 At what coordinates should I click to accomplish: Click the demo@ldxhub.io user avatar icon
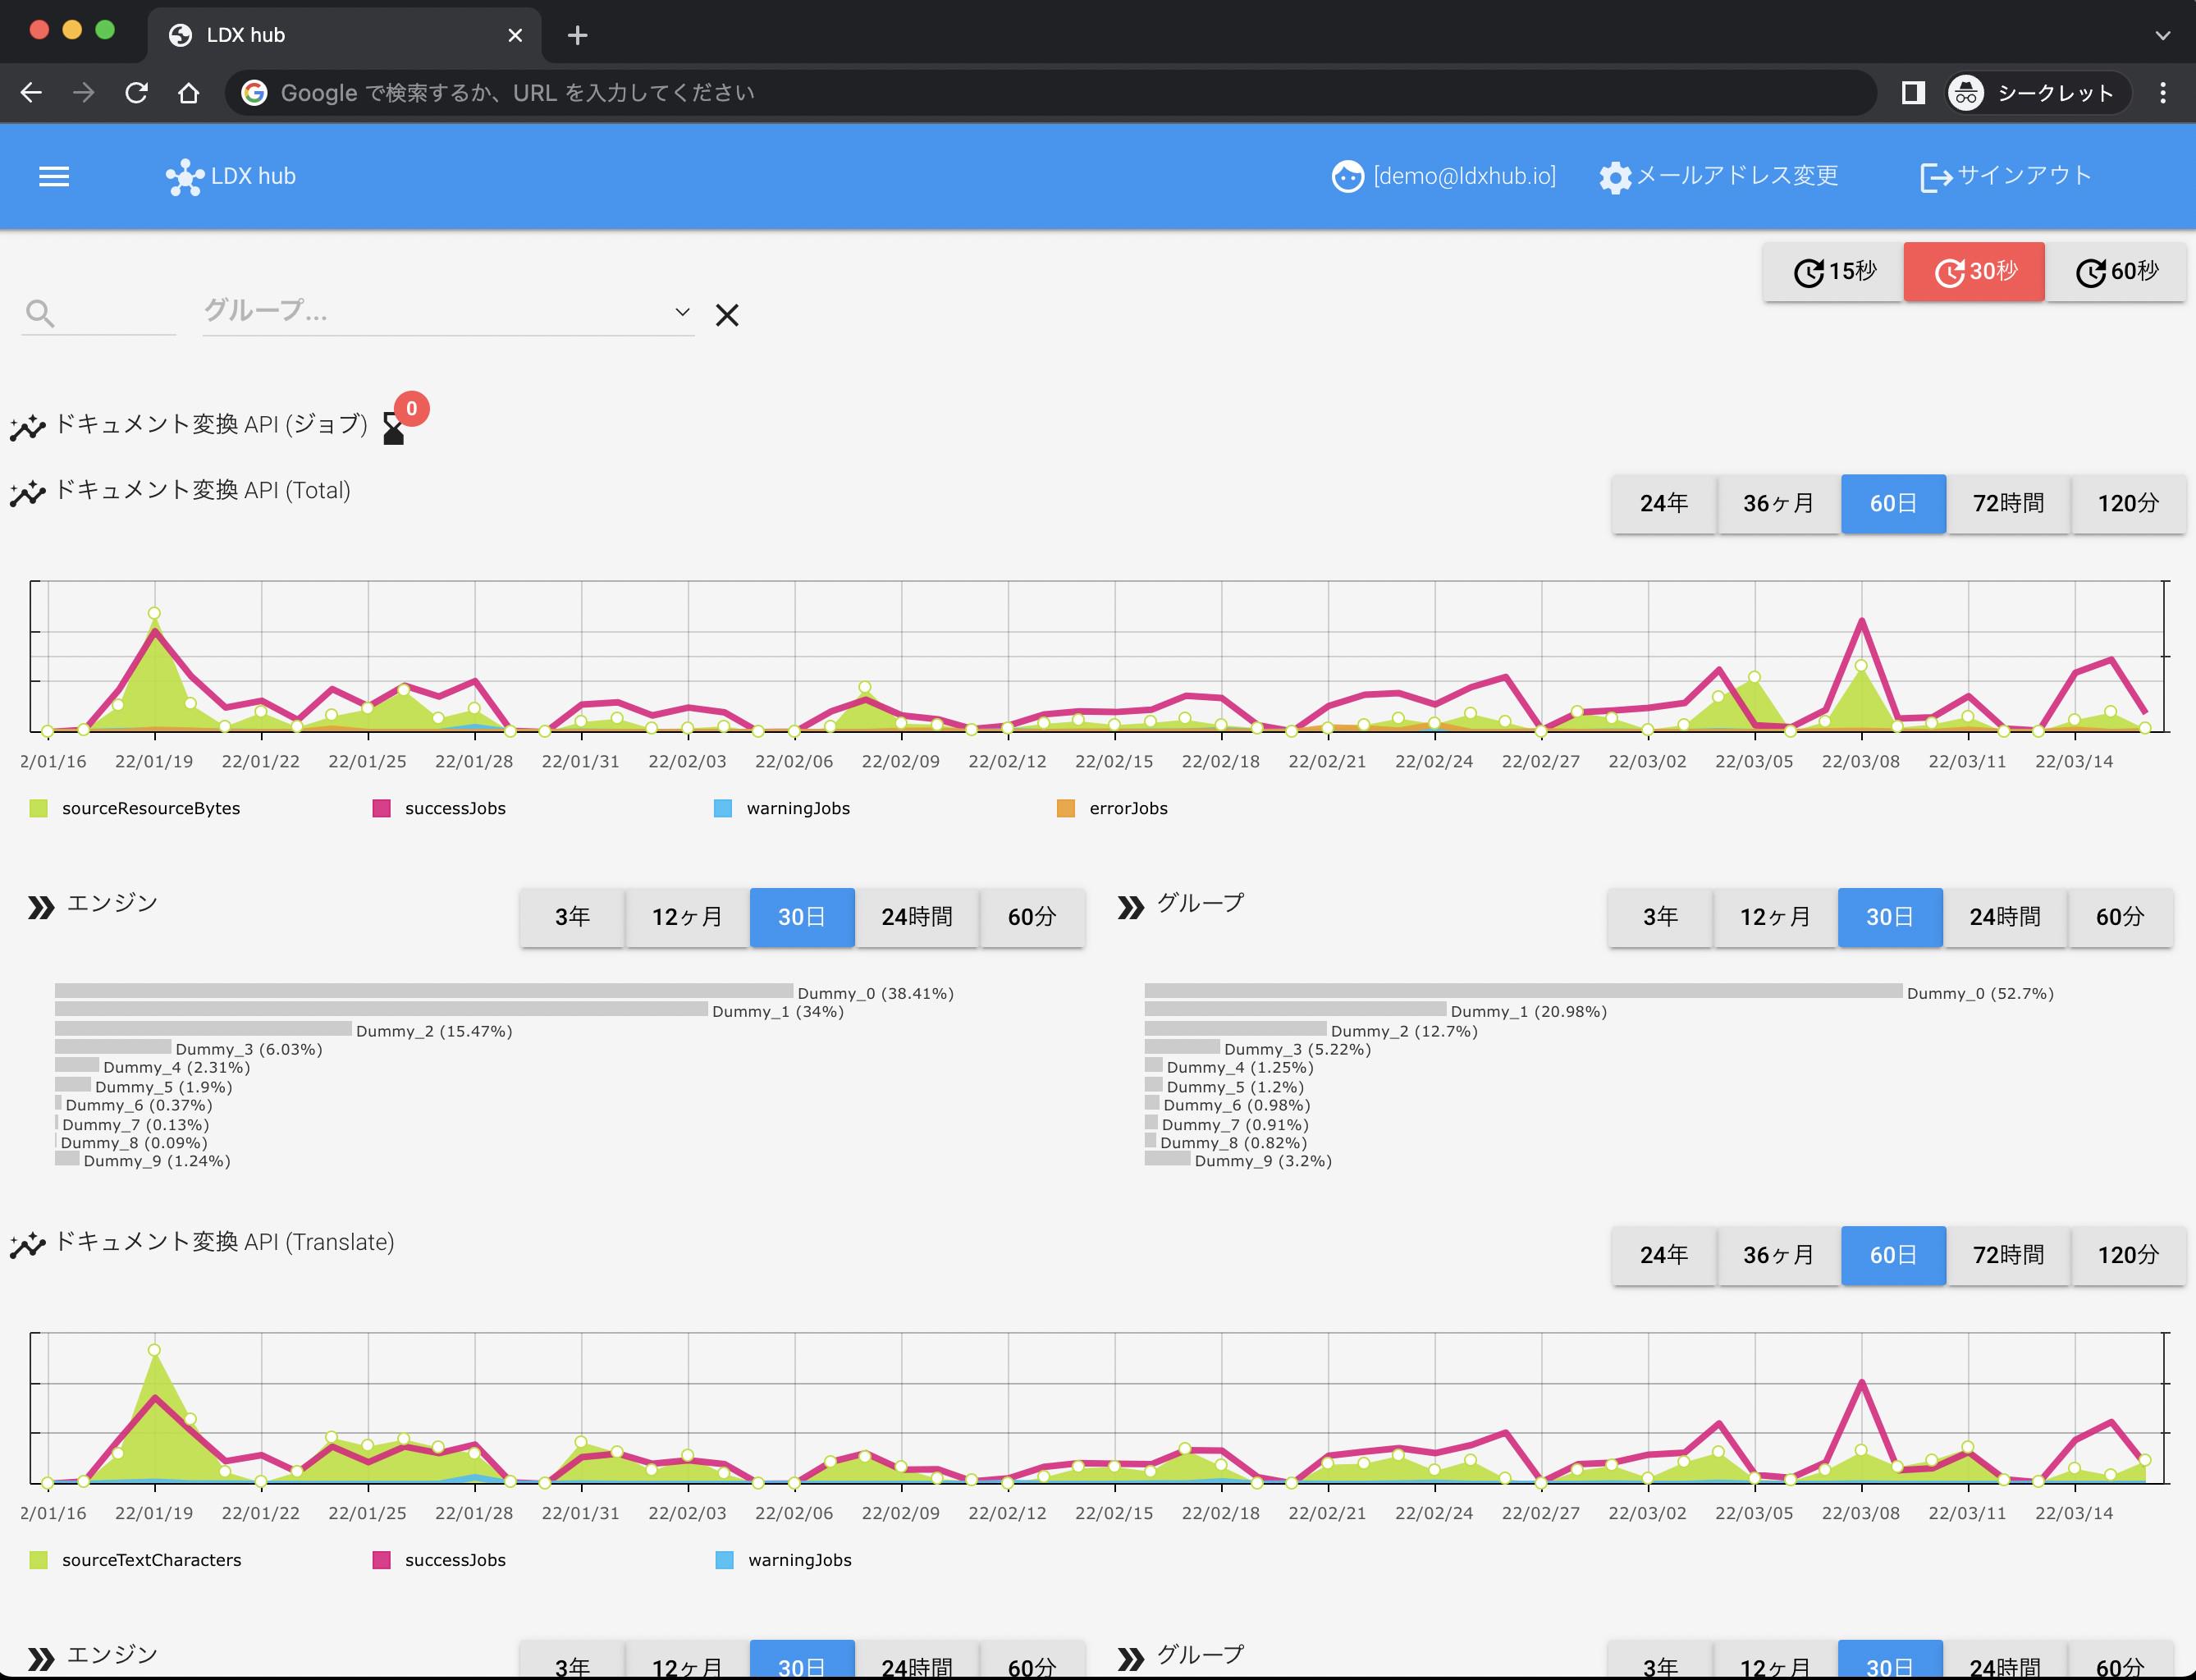point(1347,177)
